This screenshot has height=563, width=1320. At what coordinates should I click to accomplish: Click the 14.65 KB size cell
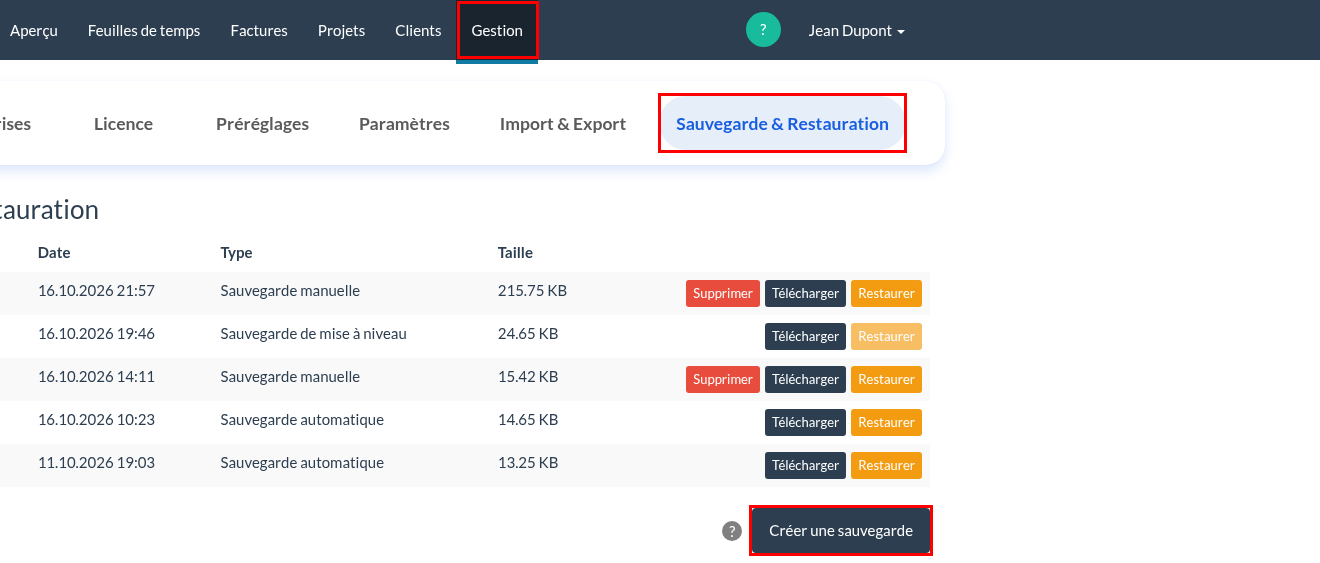[x=528, y=420]
